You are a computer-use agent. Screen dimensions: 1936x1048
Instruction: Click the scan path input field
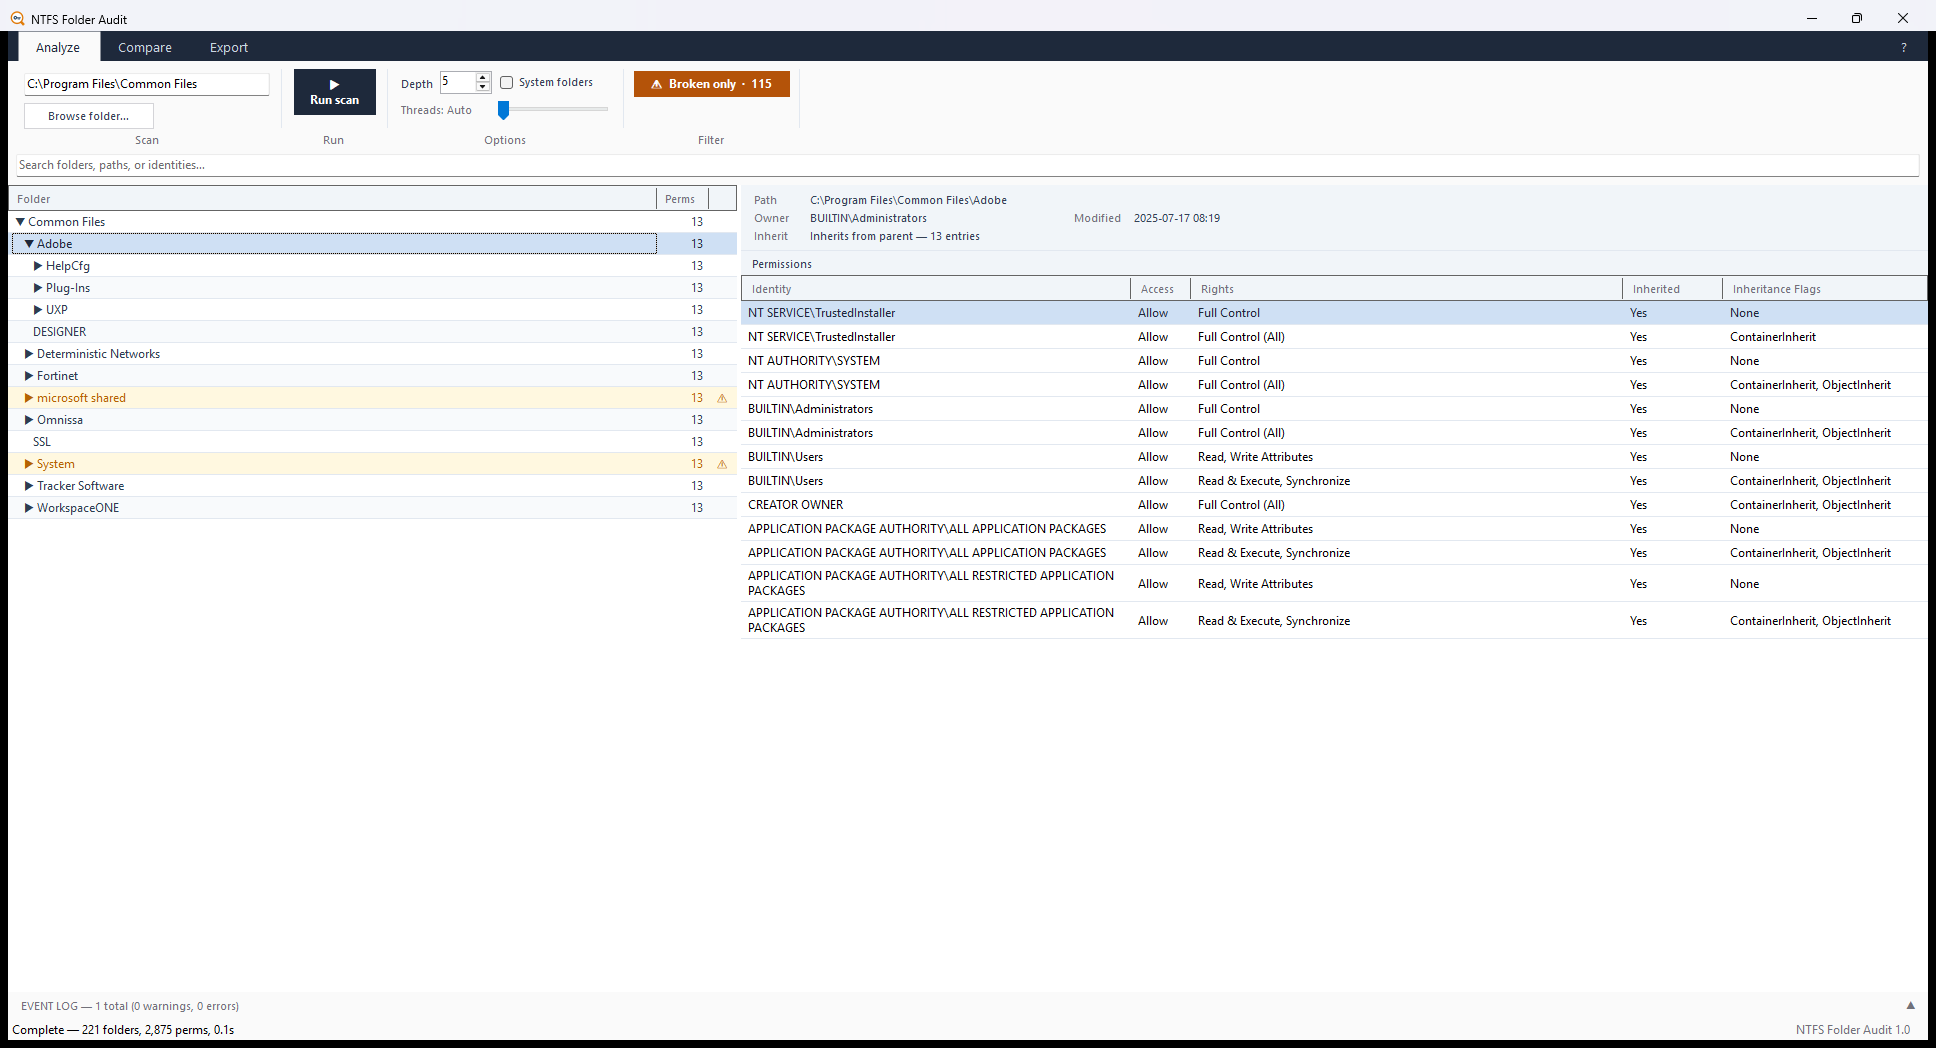[147, 84]
